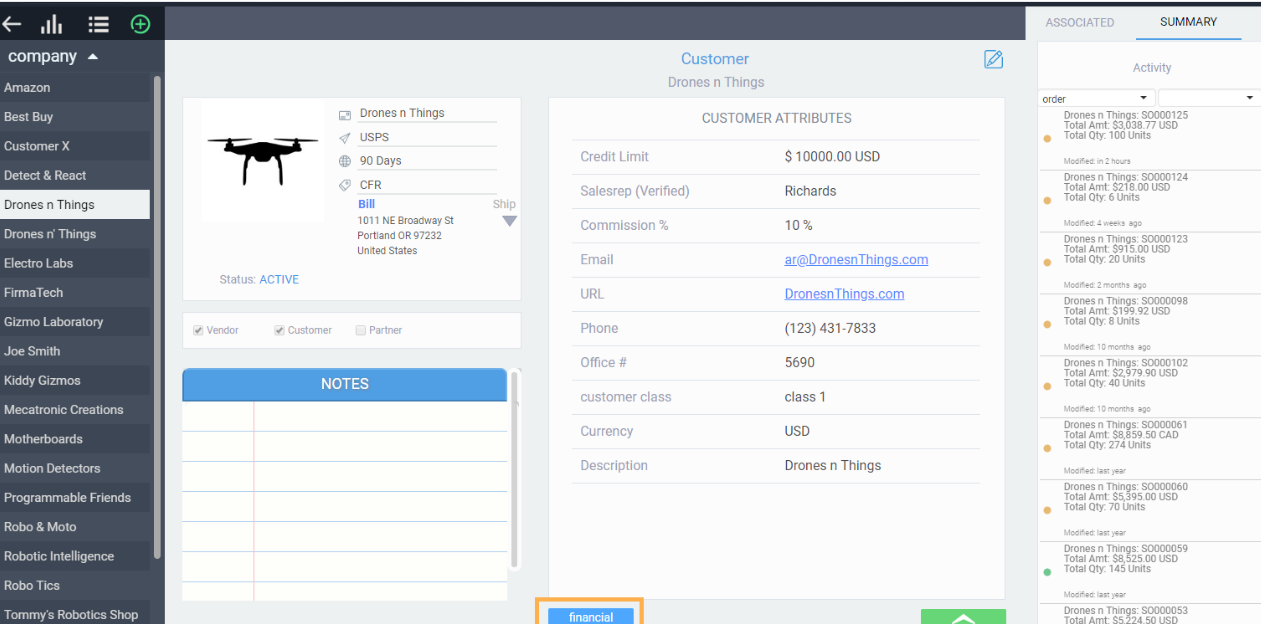Open the bar chart view icon
Image resolution: width=1261 pixels, height=624 pixels.
(x=52, y=25)
